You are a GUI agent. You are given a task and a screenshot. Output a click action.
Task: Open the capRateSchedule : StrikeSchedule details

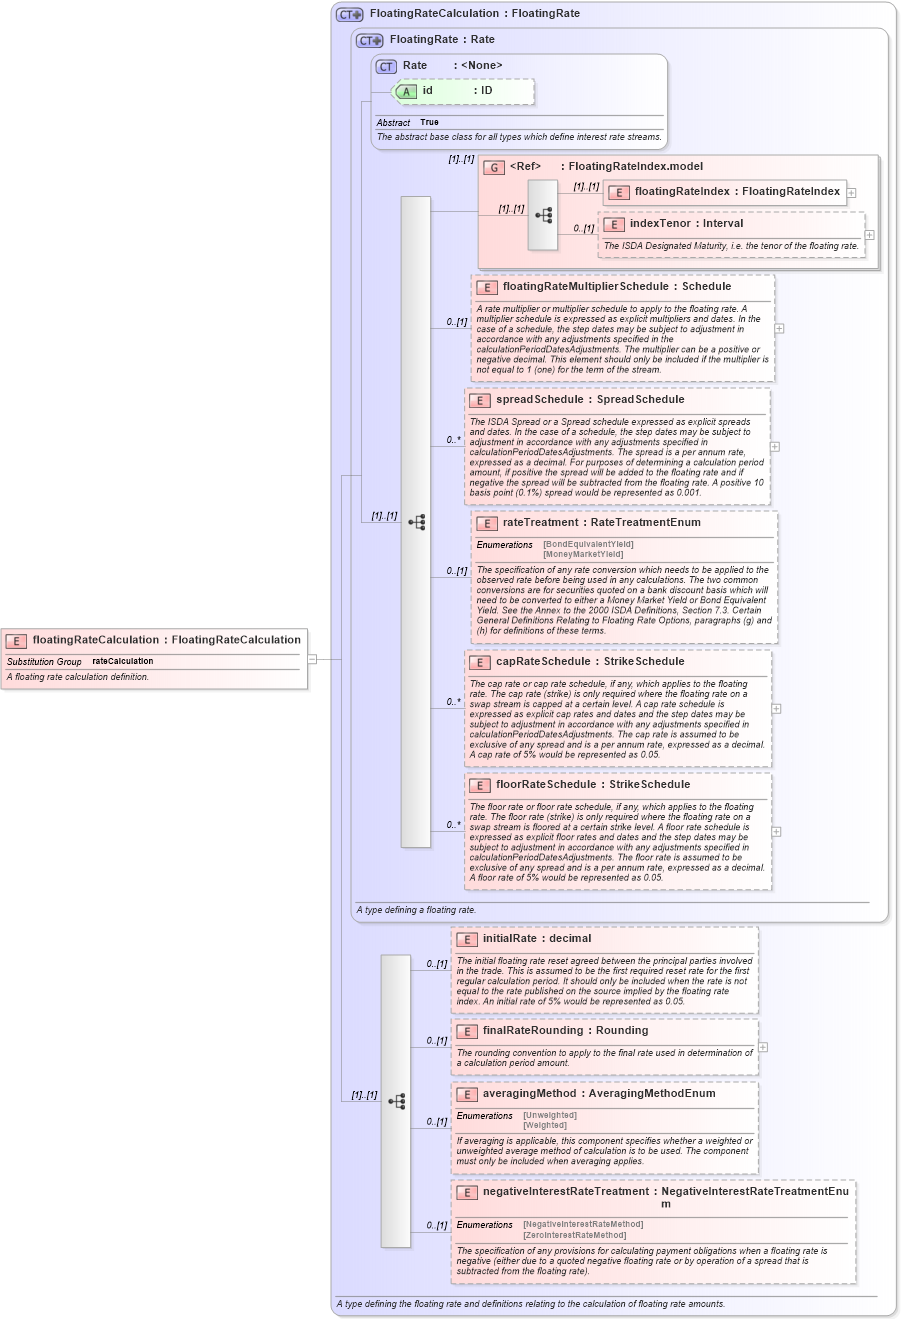point(774,707)
